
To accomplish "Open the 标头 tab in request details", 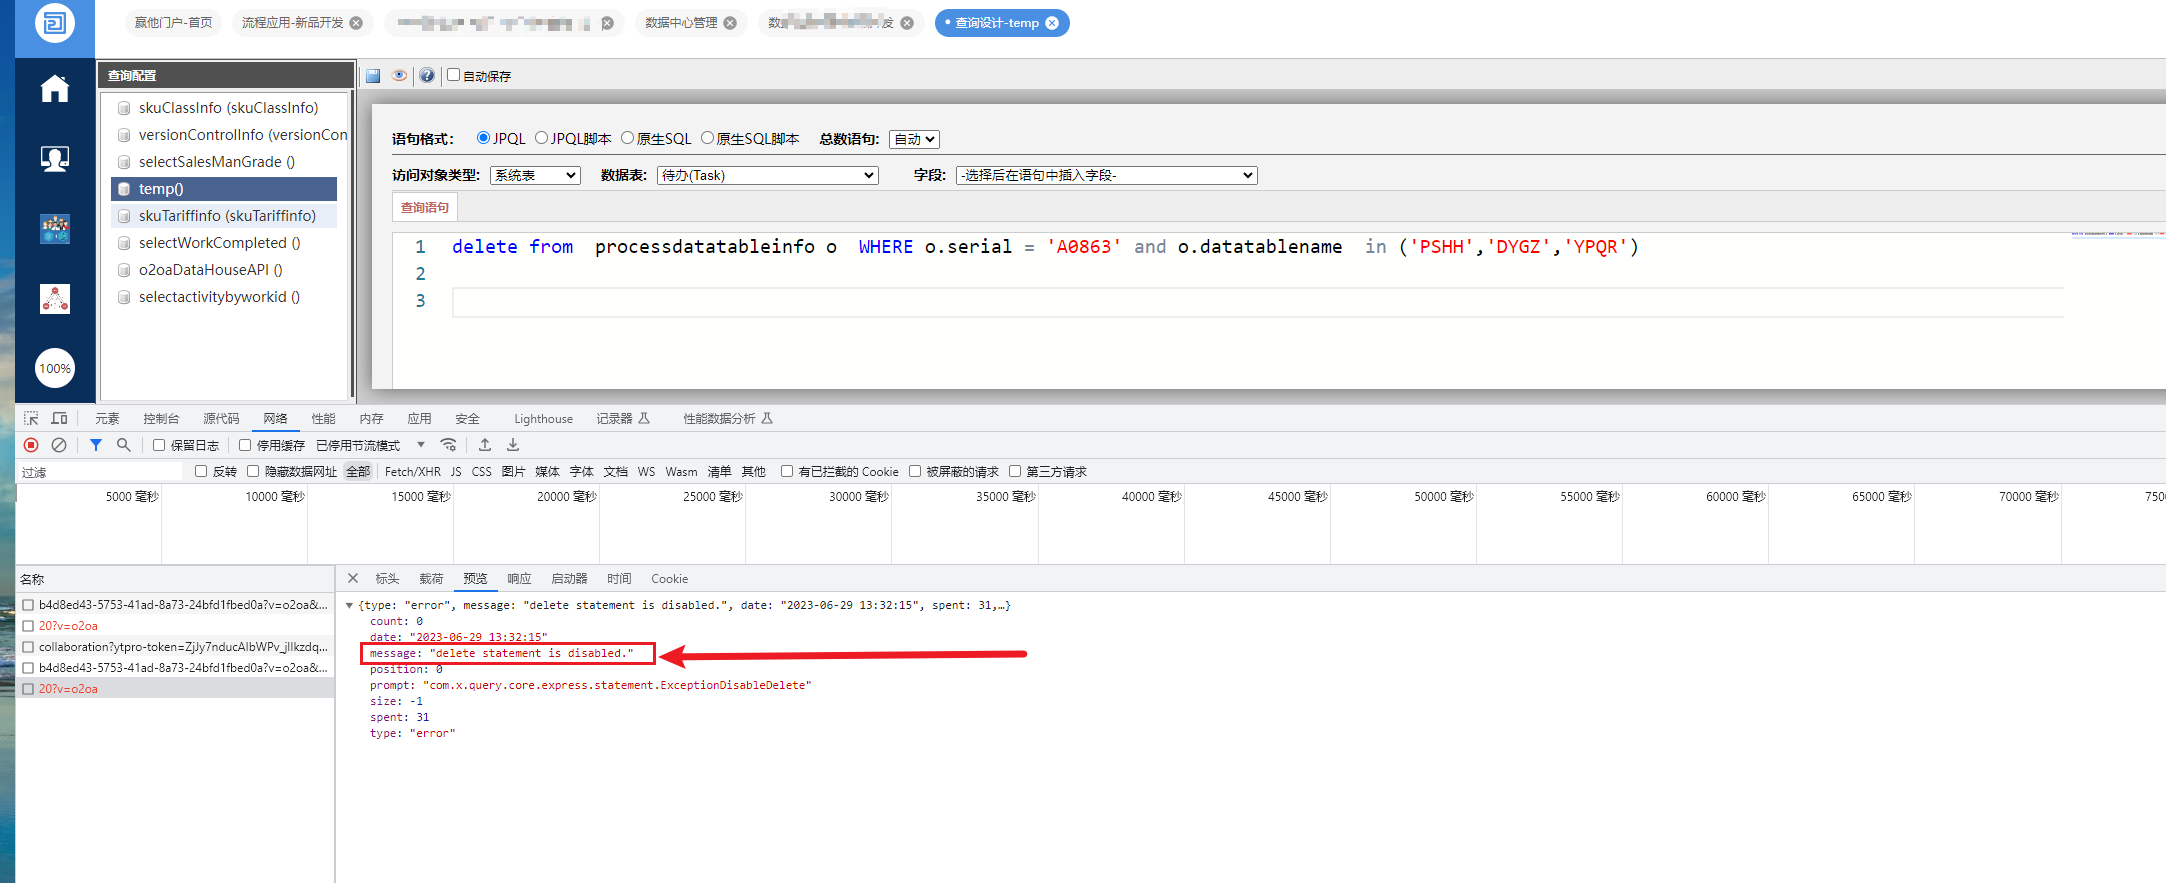I will click(387, 578).
